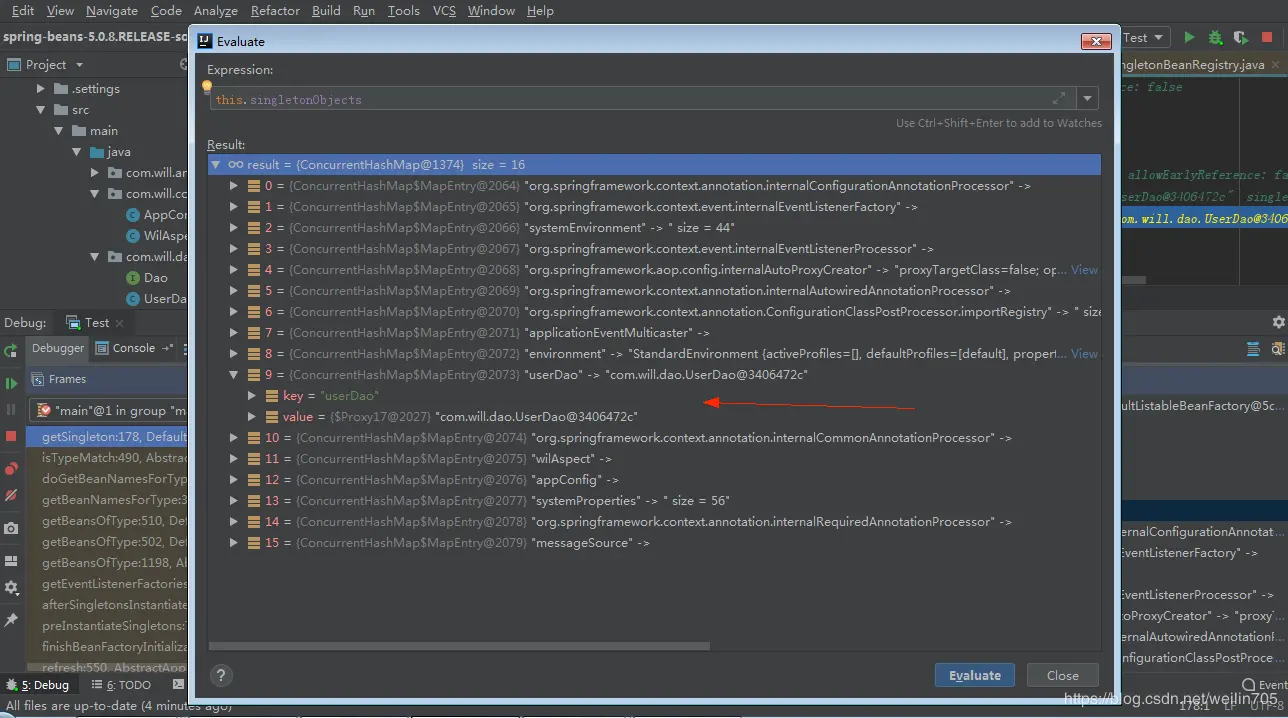Start debugging with the bug icon
Image resolution: width=1288 pixels, height=718 pixels.
[1215, 37]
